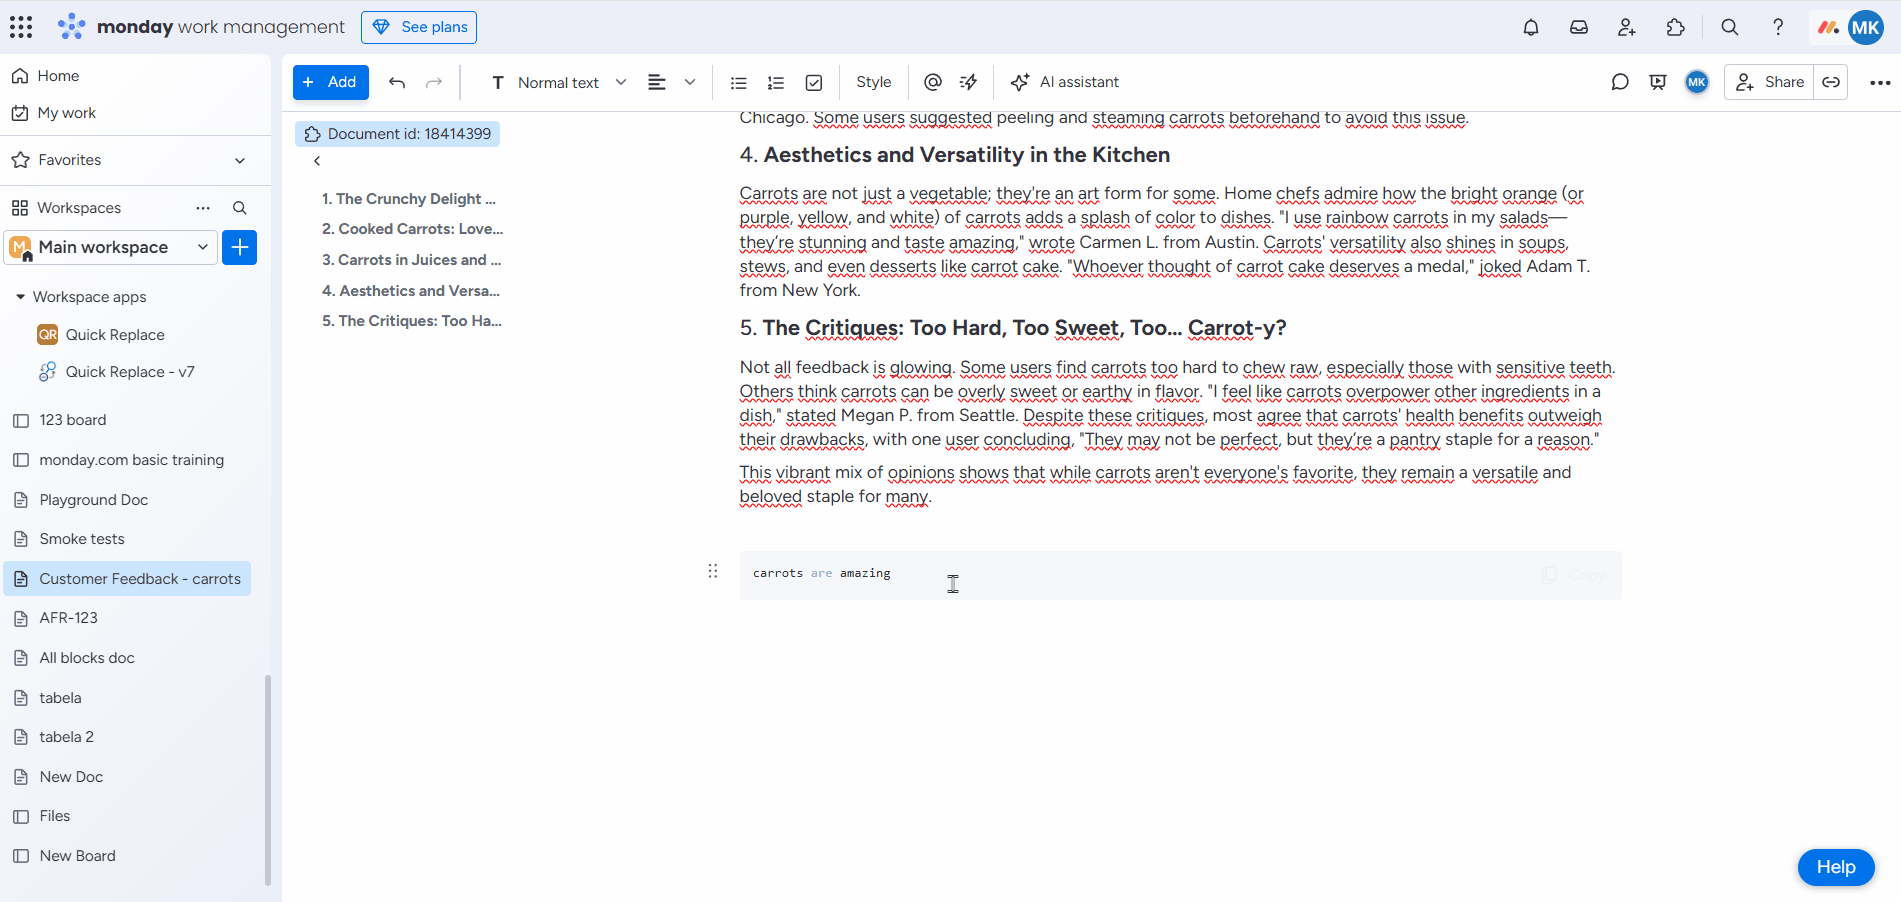Open the New Doc item
This screenshot has height=902, width=1901.
click(71, 777)
